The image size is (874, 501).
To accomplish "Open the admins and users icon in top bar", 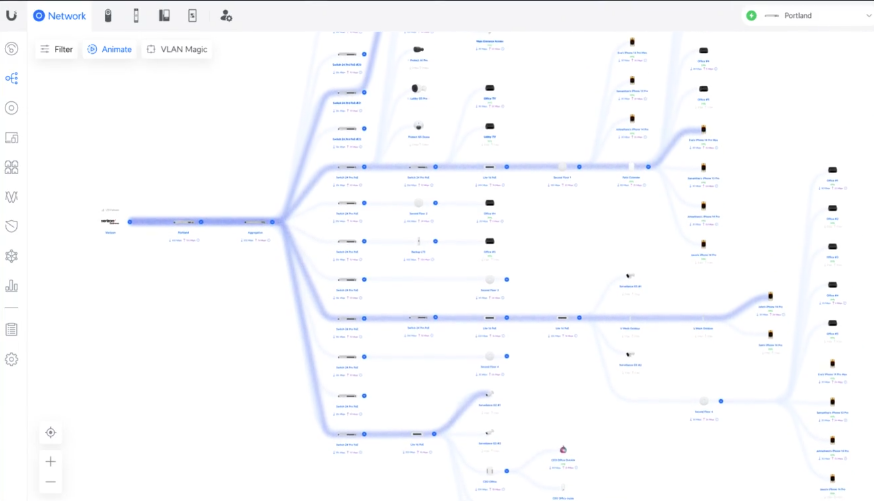I will [226, 16].
